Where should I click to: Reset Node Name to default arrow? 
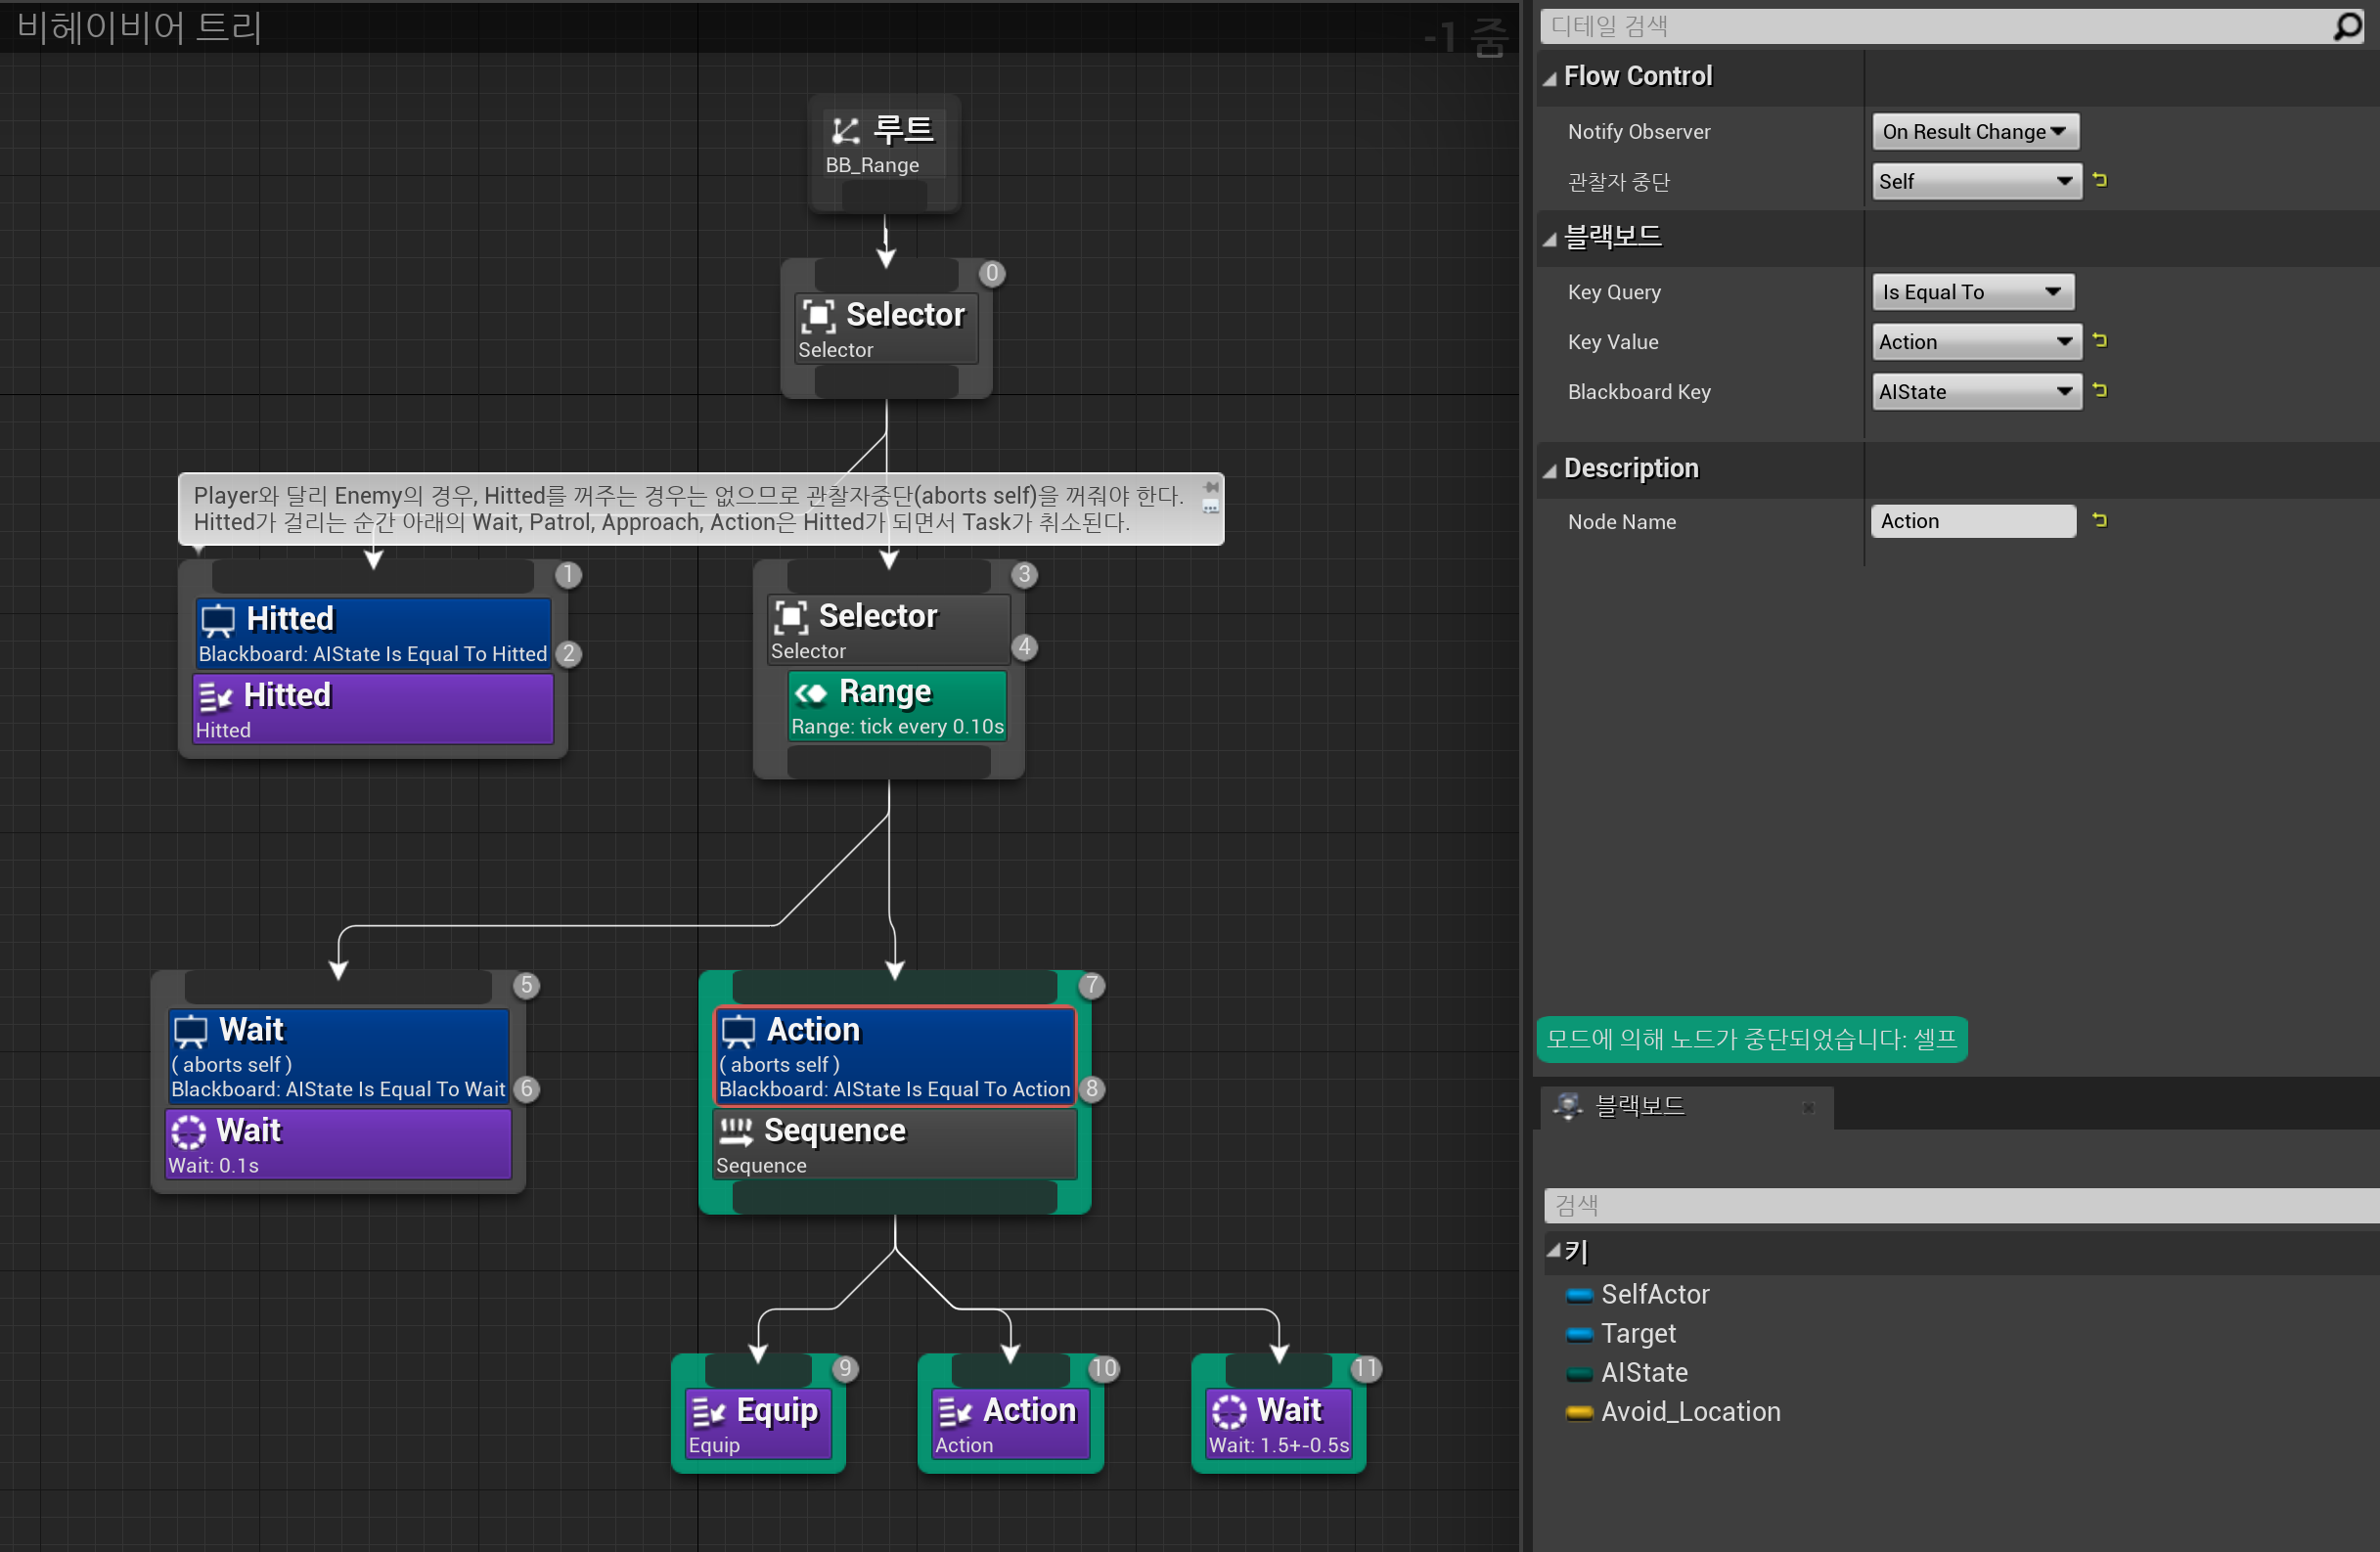coord(2100,520)
